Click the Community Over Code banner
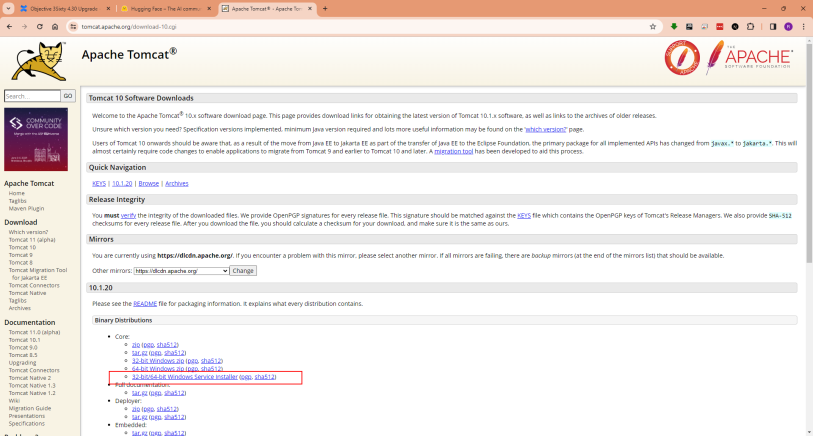Viewport: 813px width, 436px height. [36, 138]
